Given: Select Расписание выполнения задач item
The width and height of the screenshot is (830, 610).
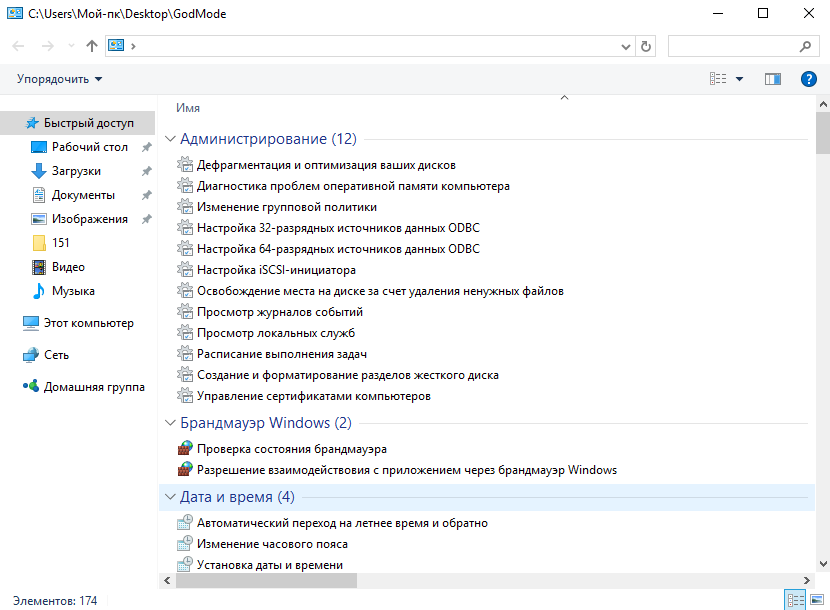Looking at the screenshot, I should tap(282, 354).
